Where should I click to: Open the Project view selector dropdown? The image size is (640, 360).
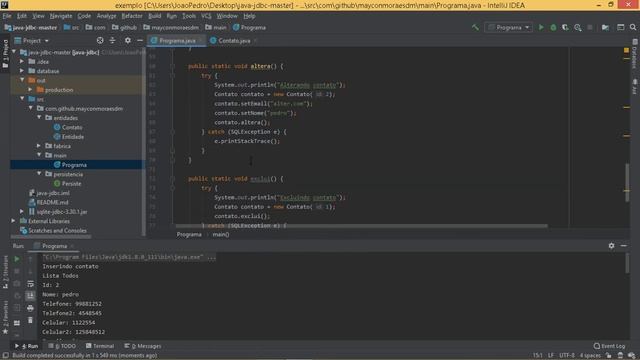tap(32, 41)
